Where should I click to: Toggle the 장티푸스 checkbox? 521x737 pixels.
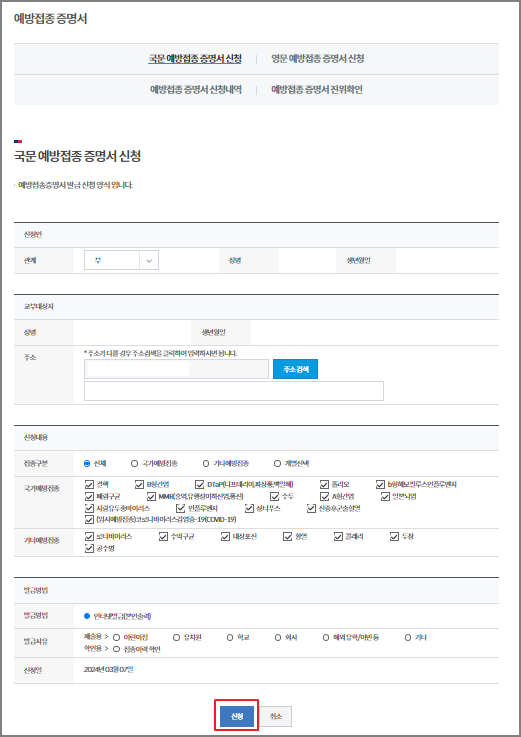[x=249, y=508]
